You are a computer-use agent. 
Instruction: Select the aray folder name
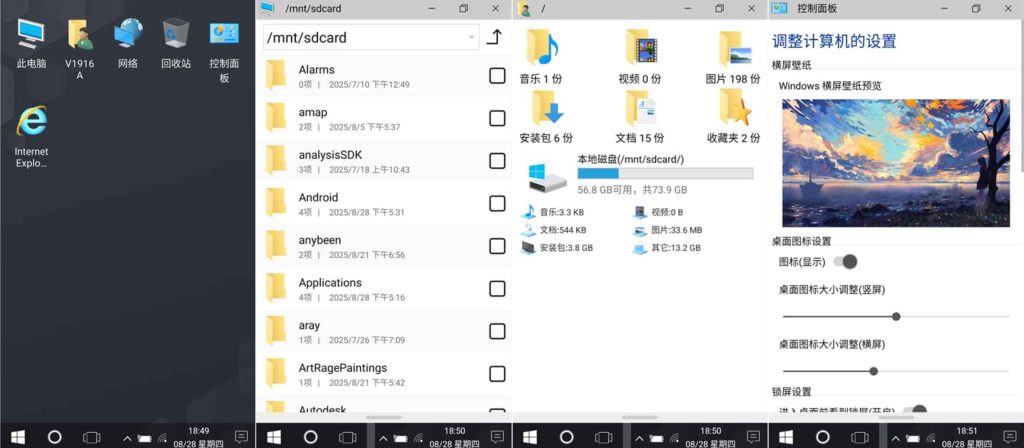coord(309,325)
